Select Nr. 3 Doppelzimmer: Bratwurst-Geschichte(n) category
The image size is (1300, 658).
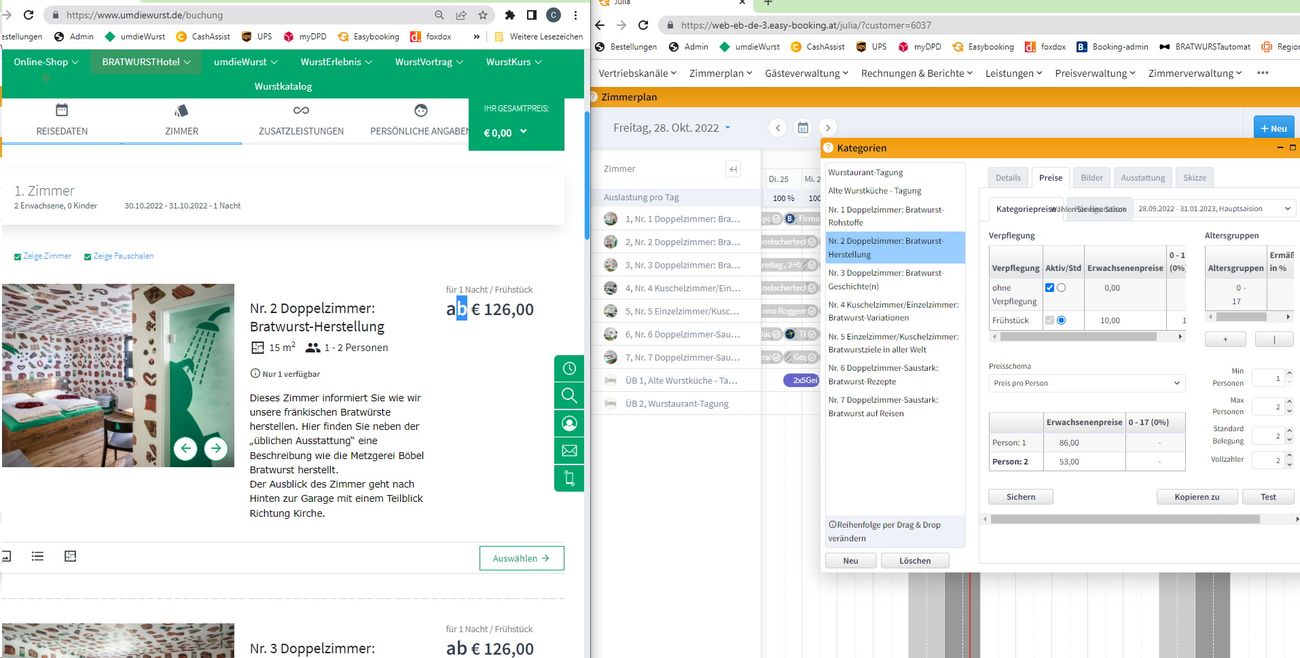pyautogui.click(x=894, y=279)
